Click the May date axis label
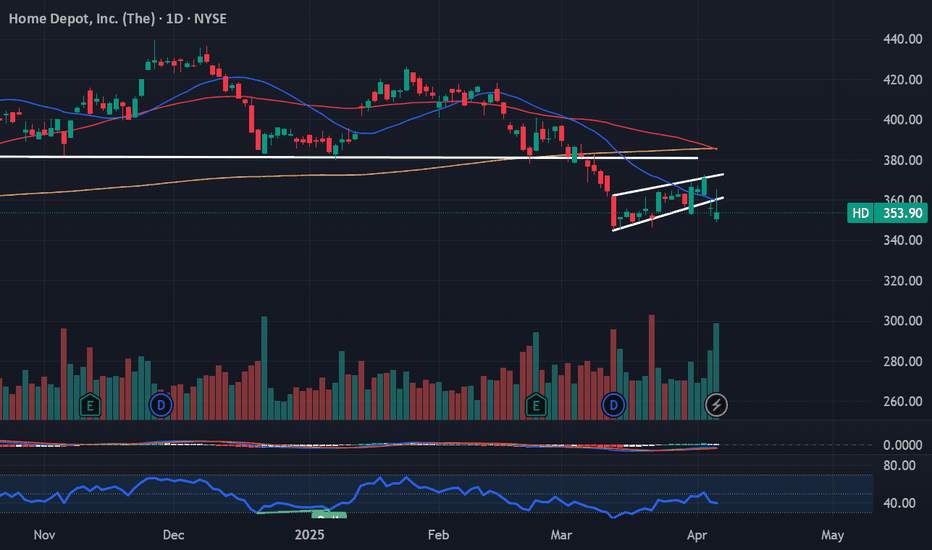The width and height of the screenshot is (932, 550). (x=833, y=535)
